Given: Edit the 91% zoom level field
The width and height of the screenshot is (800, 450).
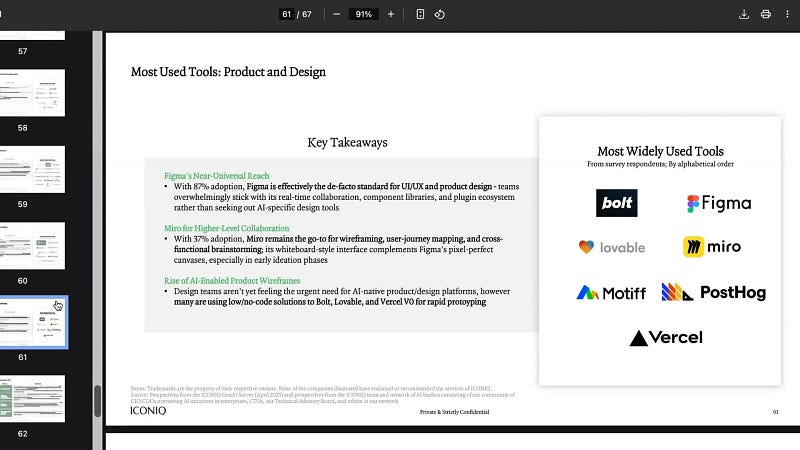Looking at the screenshot, I should click(363, 14).
